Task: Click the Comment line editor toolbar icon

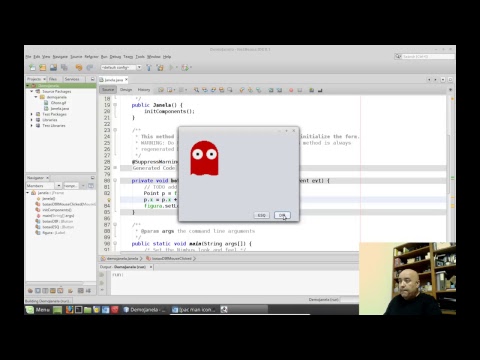Action: coord(312,90)
